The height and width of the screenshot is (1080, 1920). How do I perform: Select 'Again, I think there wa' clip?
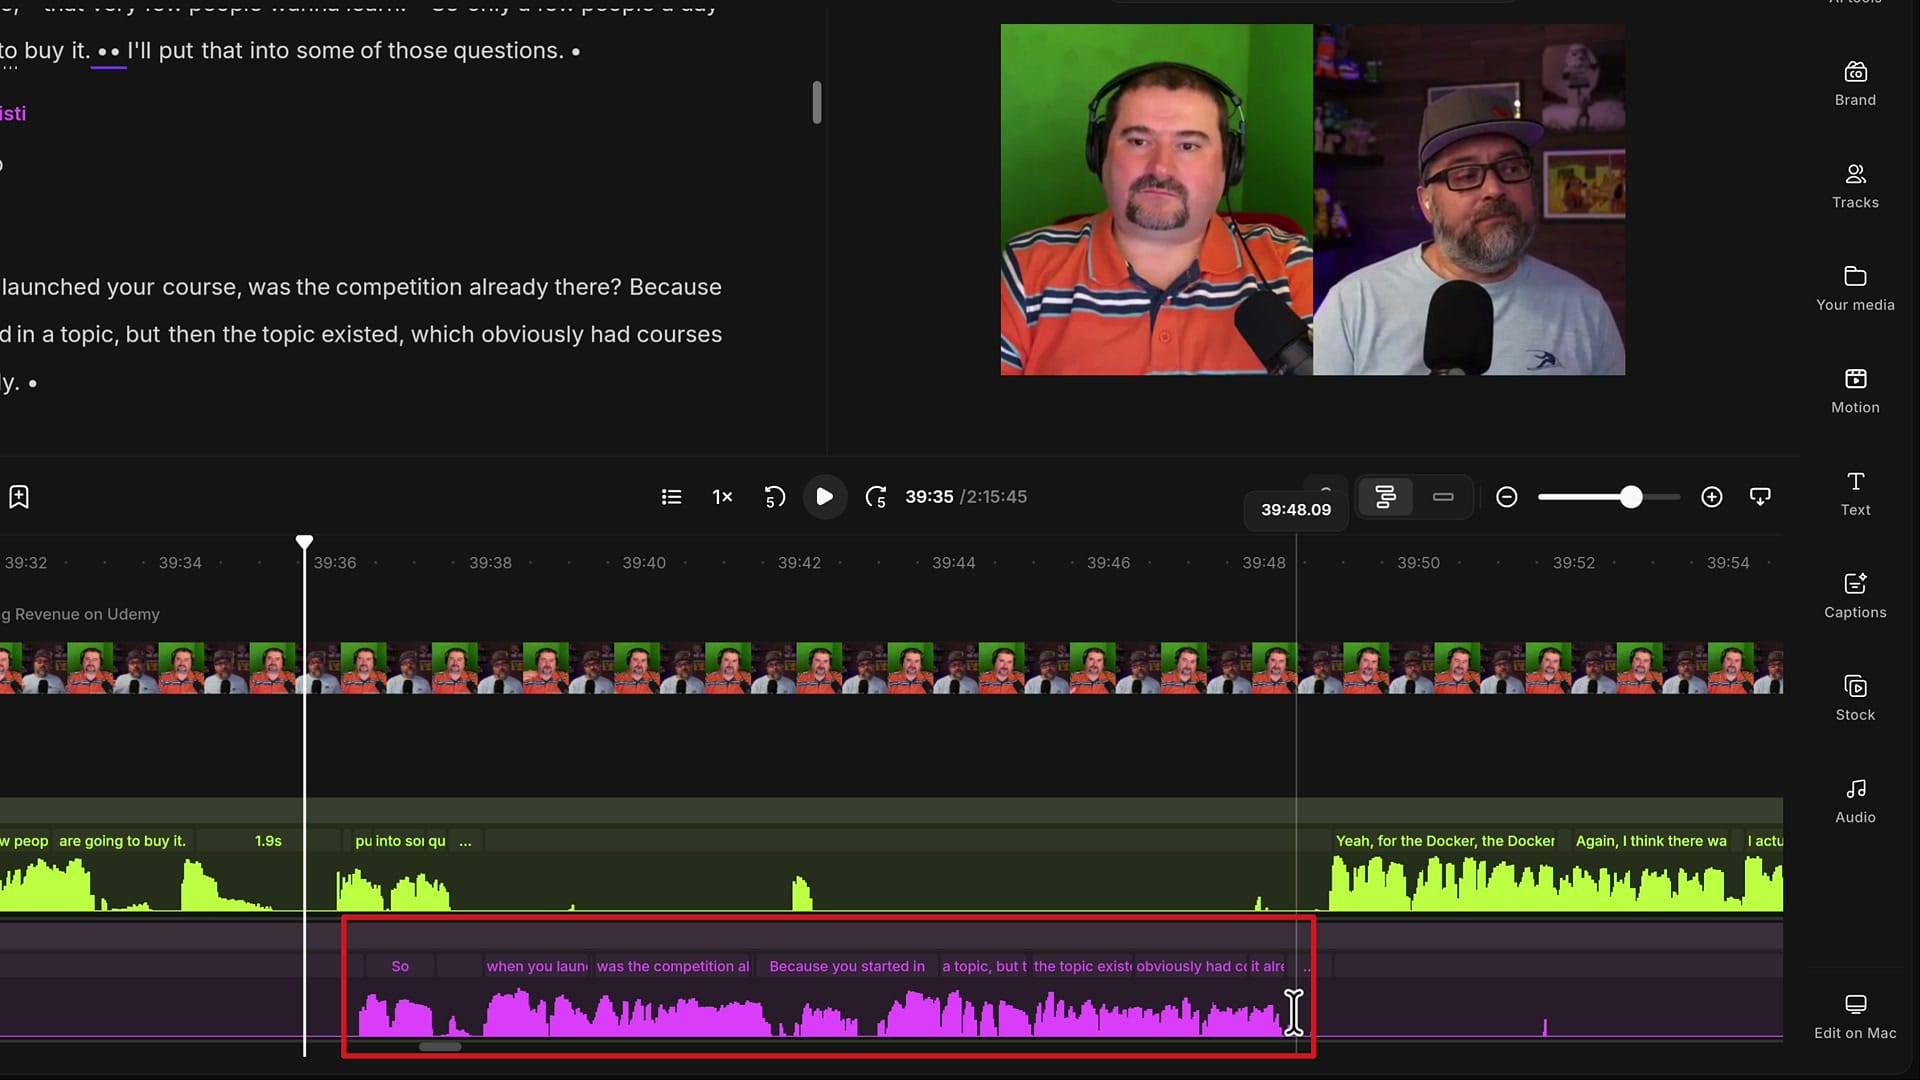[1652, 841]
